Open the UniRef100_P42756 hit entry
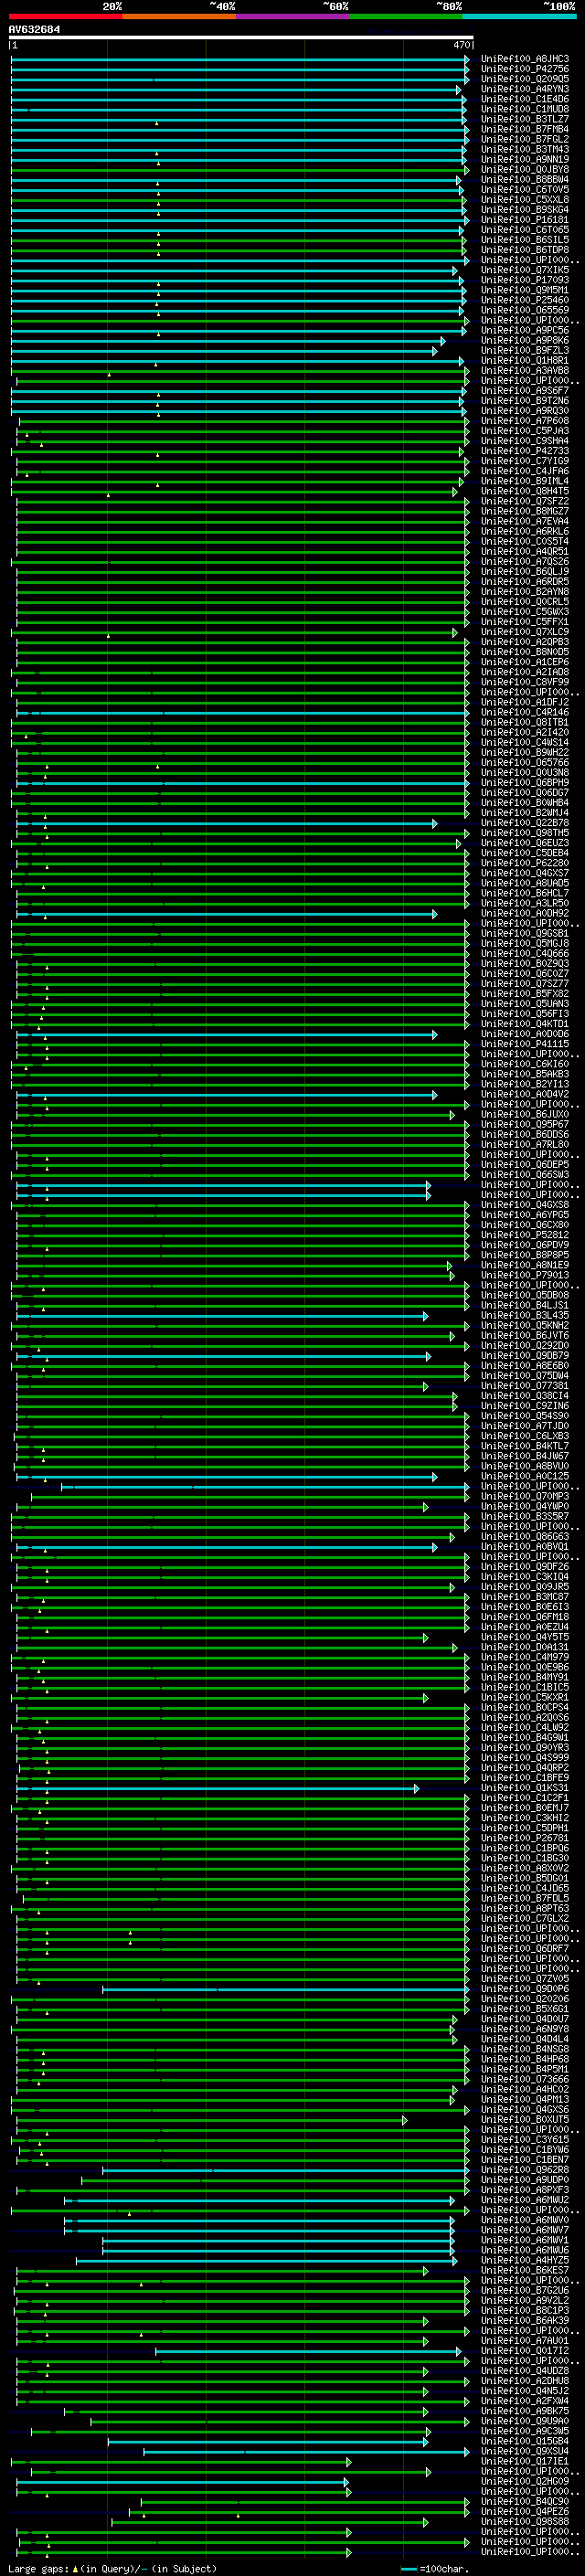Image resolution: width=585 pixels, height=2576 pixels. click(x=524, y=69)
